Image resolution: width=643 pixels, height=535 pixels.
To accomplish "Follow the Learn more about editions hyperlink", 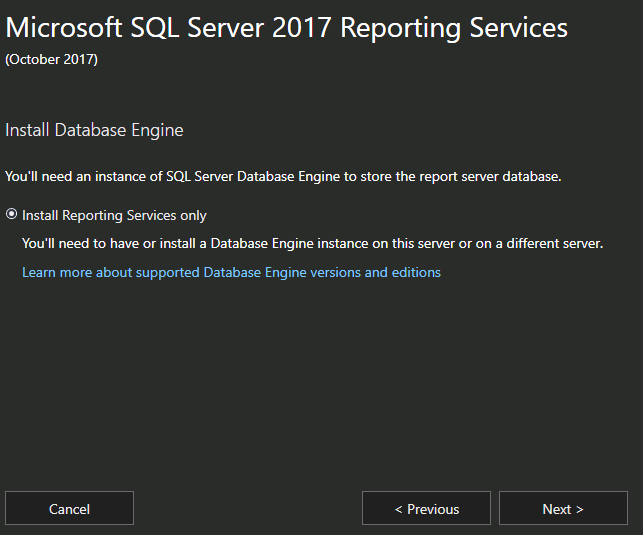I will click(x=231, y=273).
